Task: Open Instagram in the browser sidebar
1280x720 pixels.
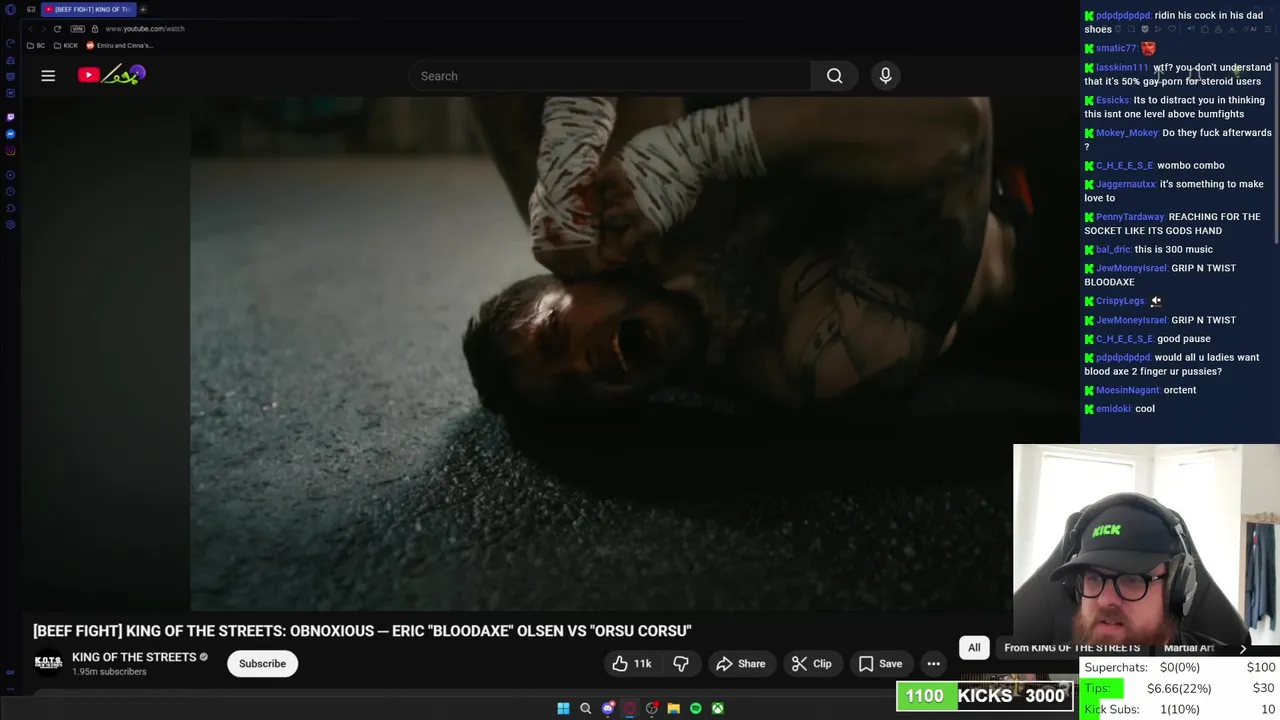Action: 11,151
